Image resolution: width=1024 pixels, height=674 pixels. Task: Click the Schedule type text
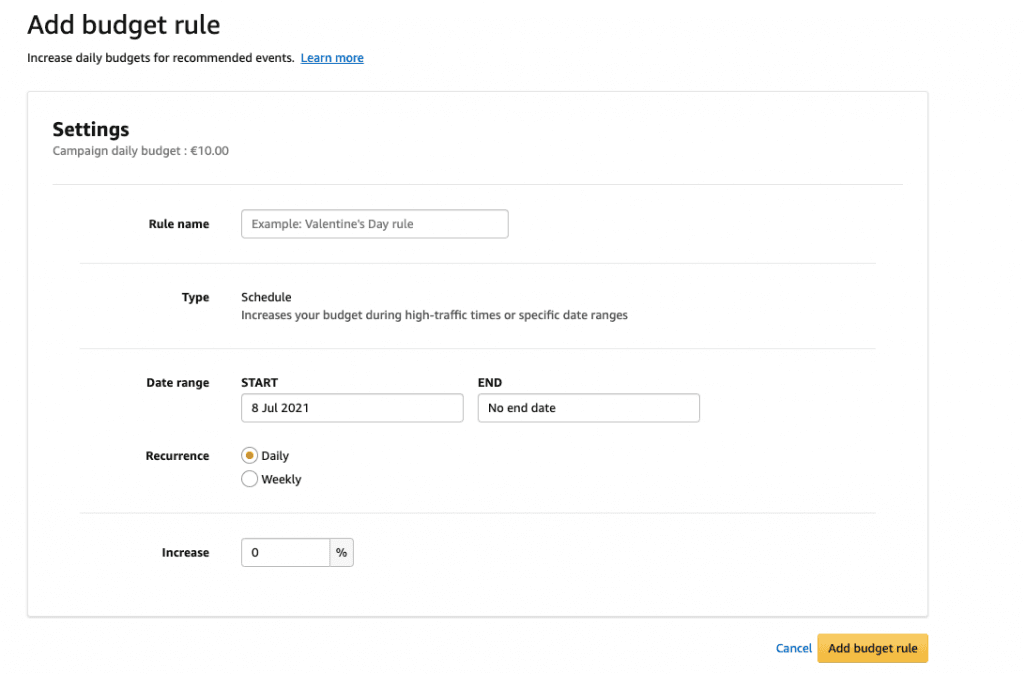pos(266,297)
